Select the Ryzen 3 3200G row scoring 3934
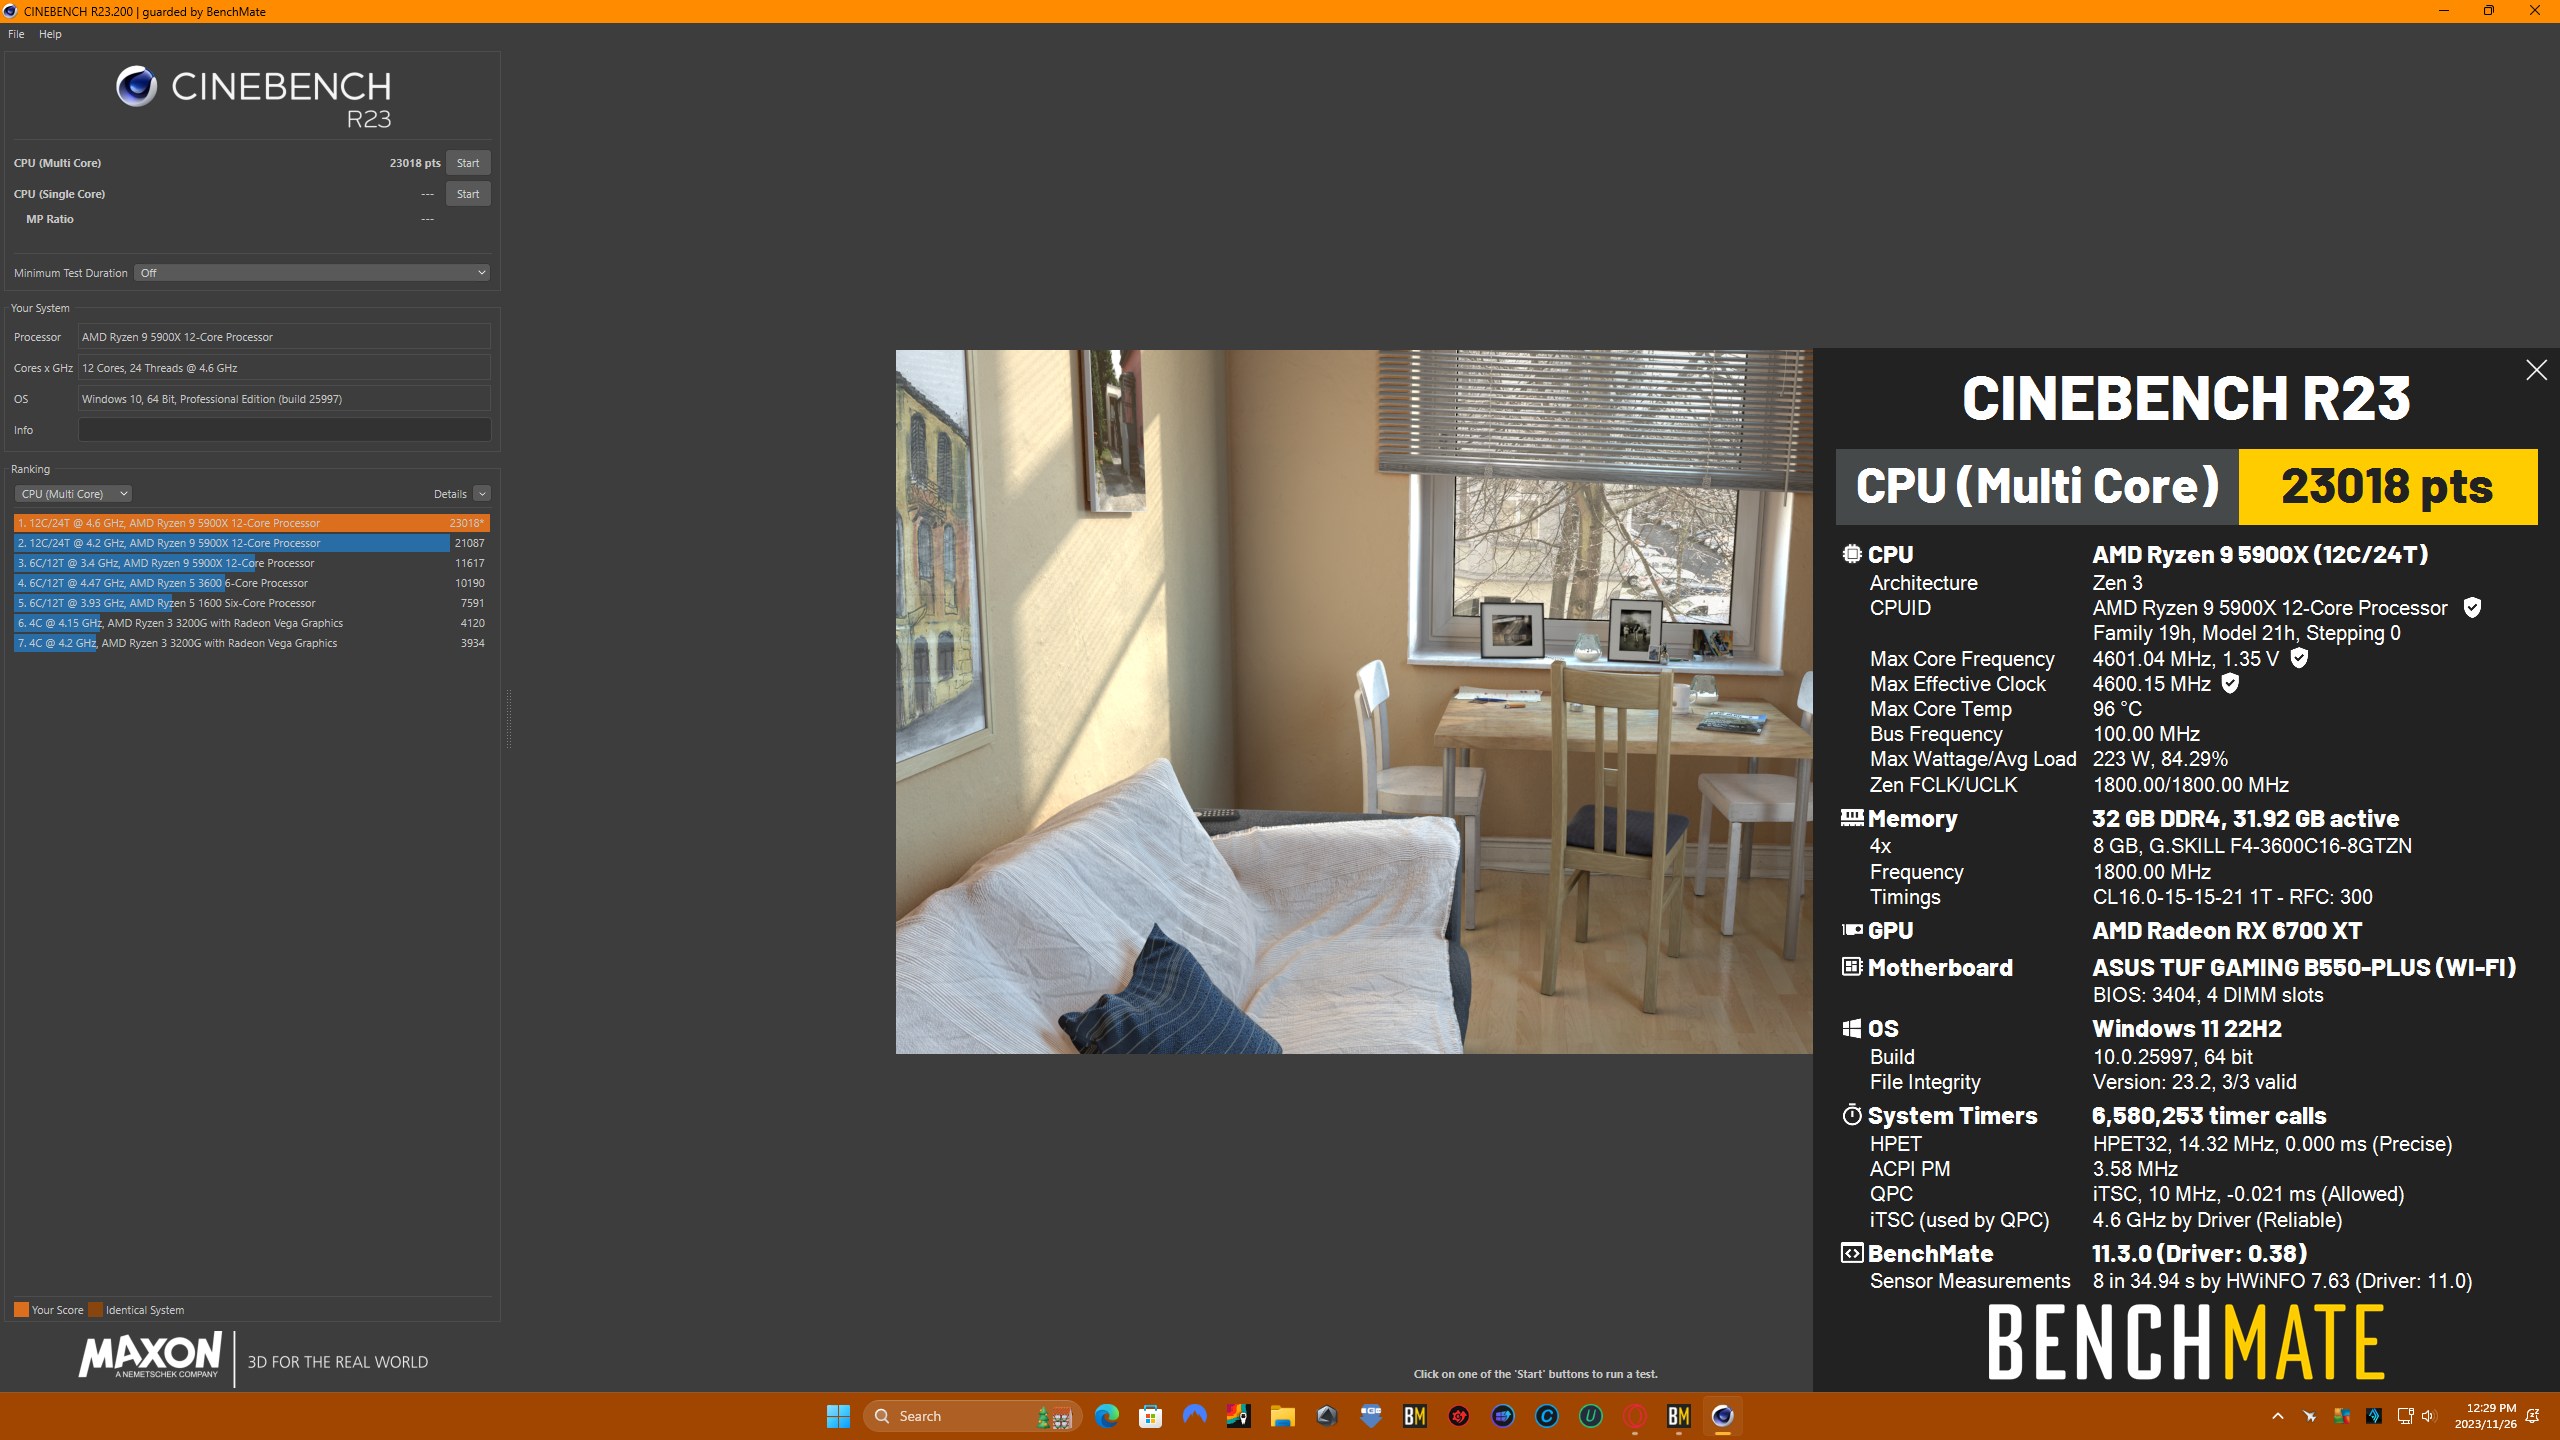Viewport: 2560px width, 1440px height. (252, 643)
